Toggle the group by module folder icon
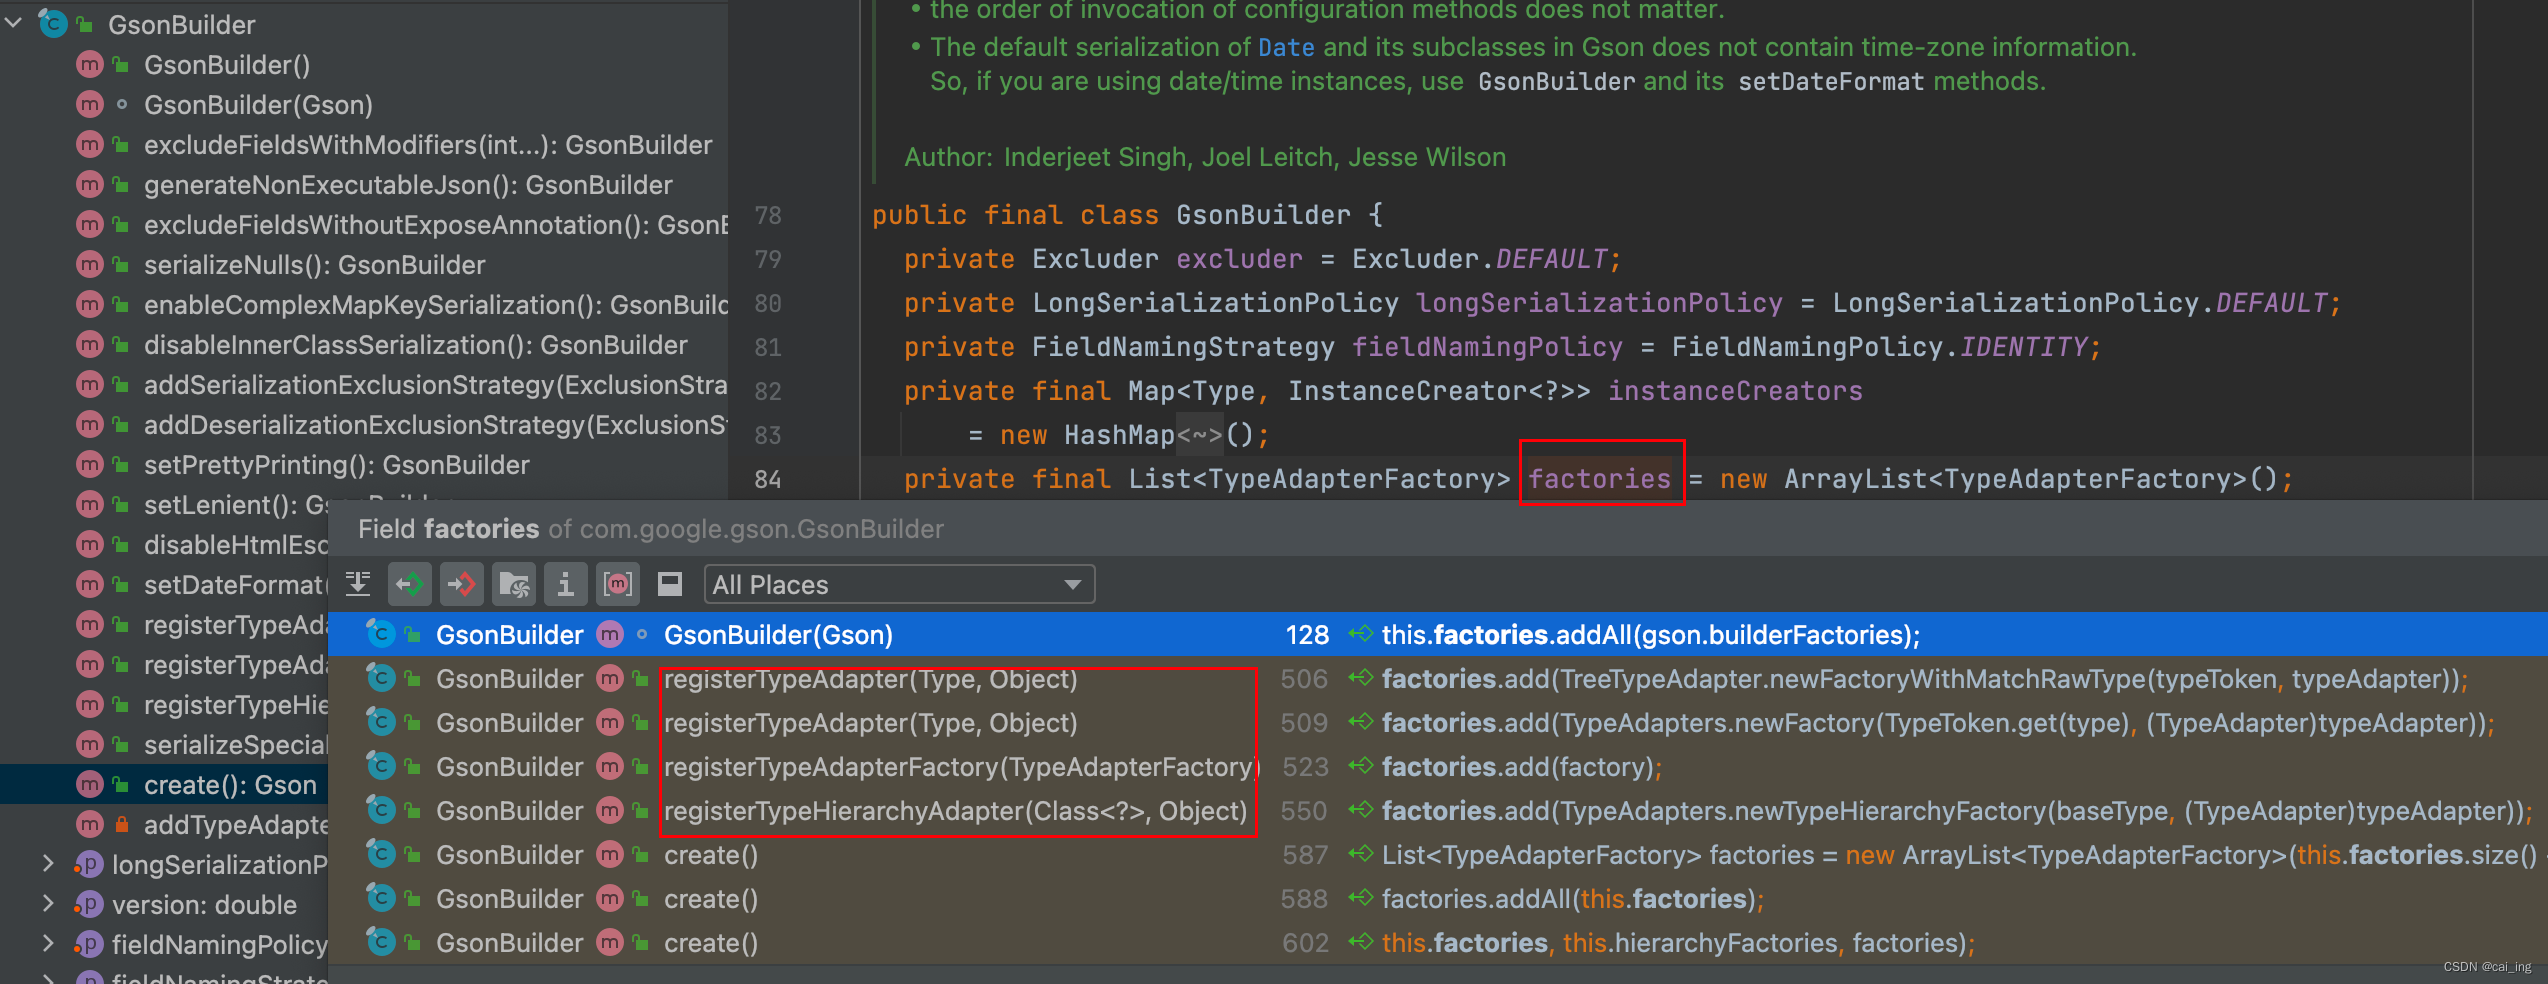The width and height of the screenshot is (2548, 984). click(x=514, y=584)
